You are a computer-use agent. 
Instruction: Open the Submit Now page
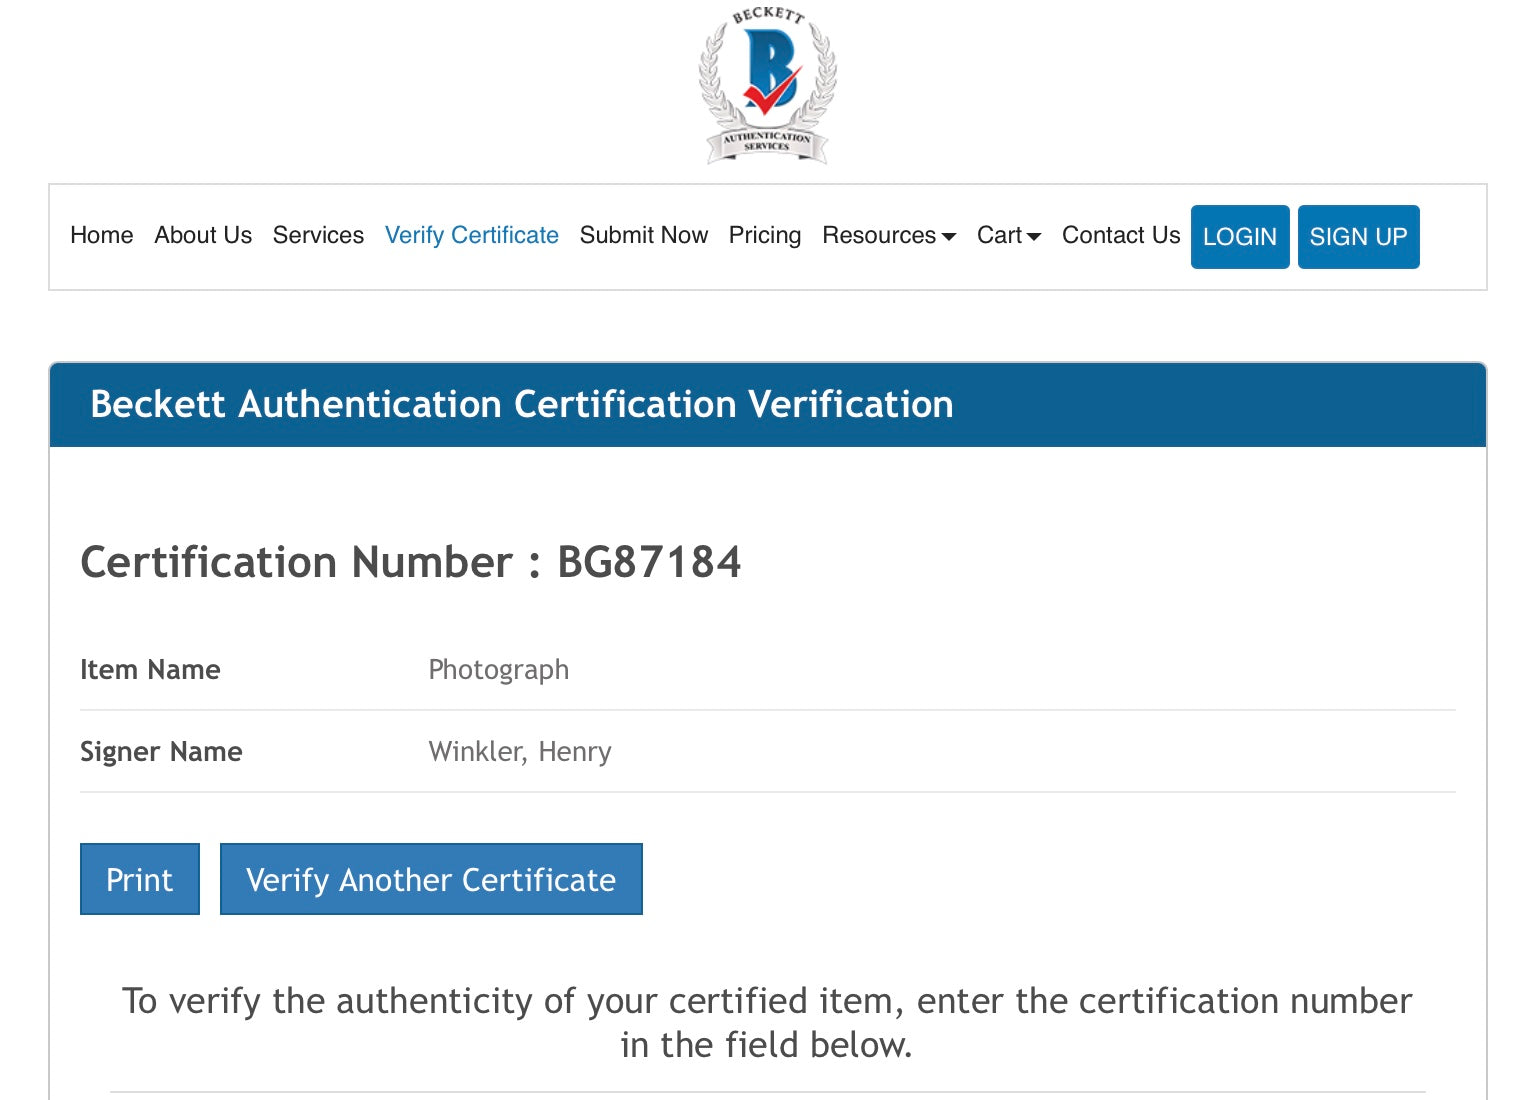tap(644, 235)
